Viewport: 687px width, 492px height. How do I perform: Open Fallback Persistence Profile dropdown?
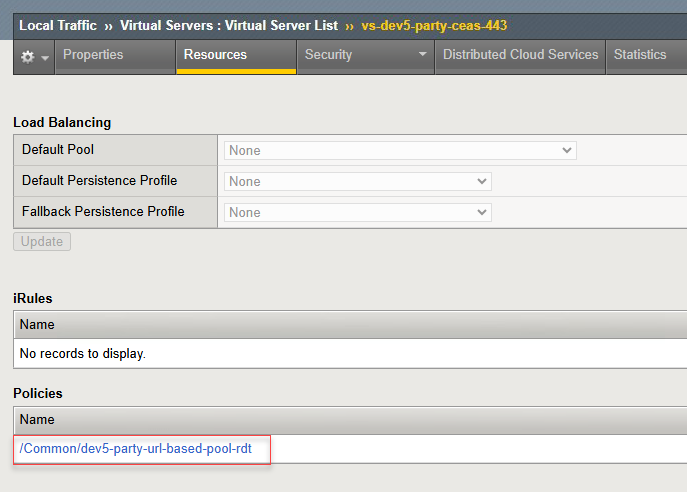coord(357,212)
